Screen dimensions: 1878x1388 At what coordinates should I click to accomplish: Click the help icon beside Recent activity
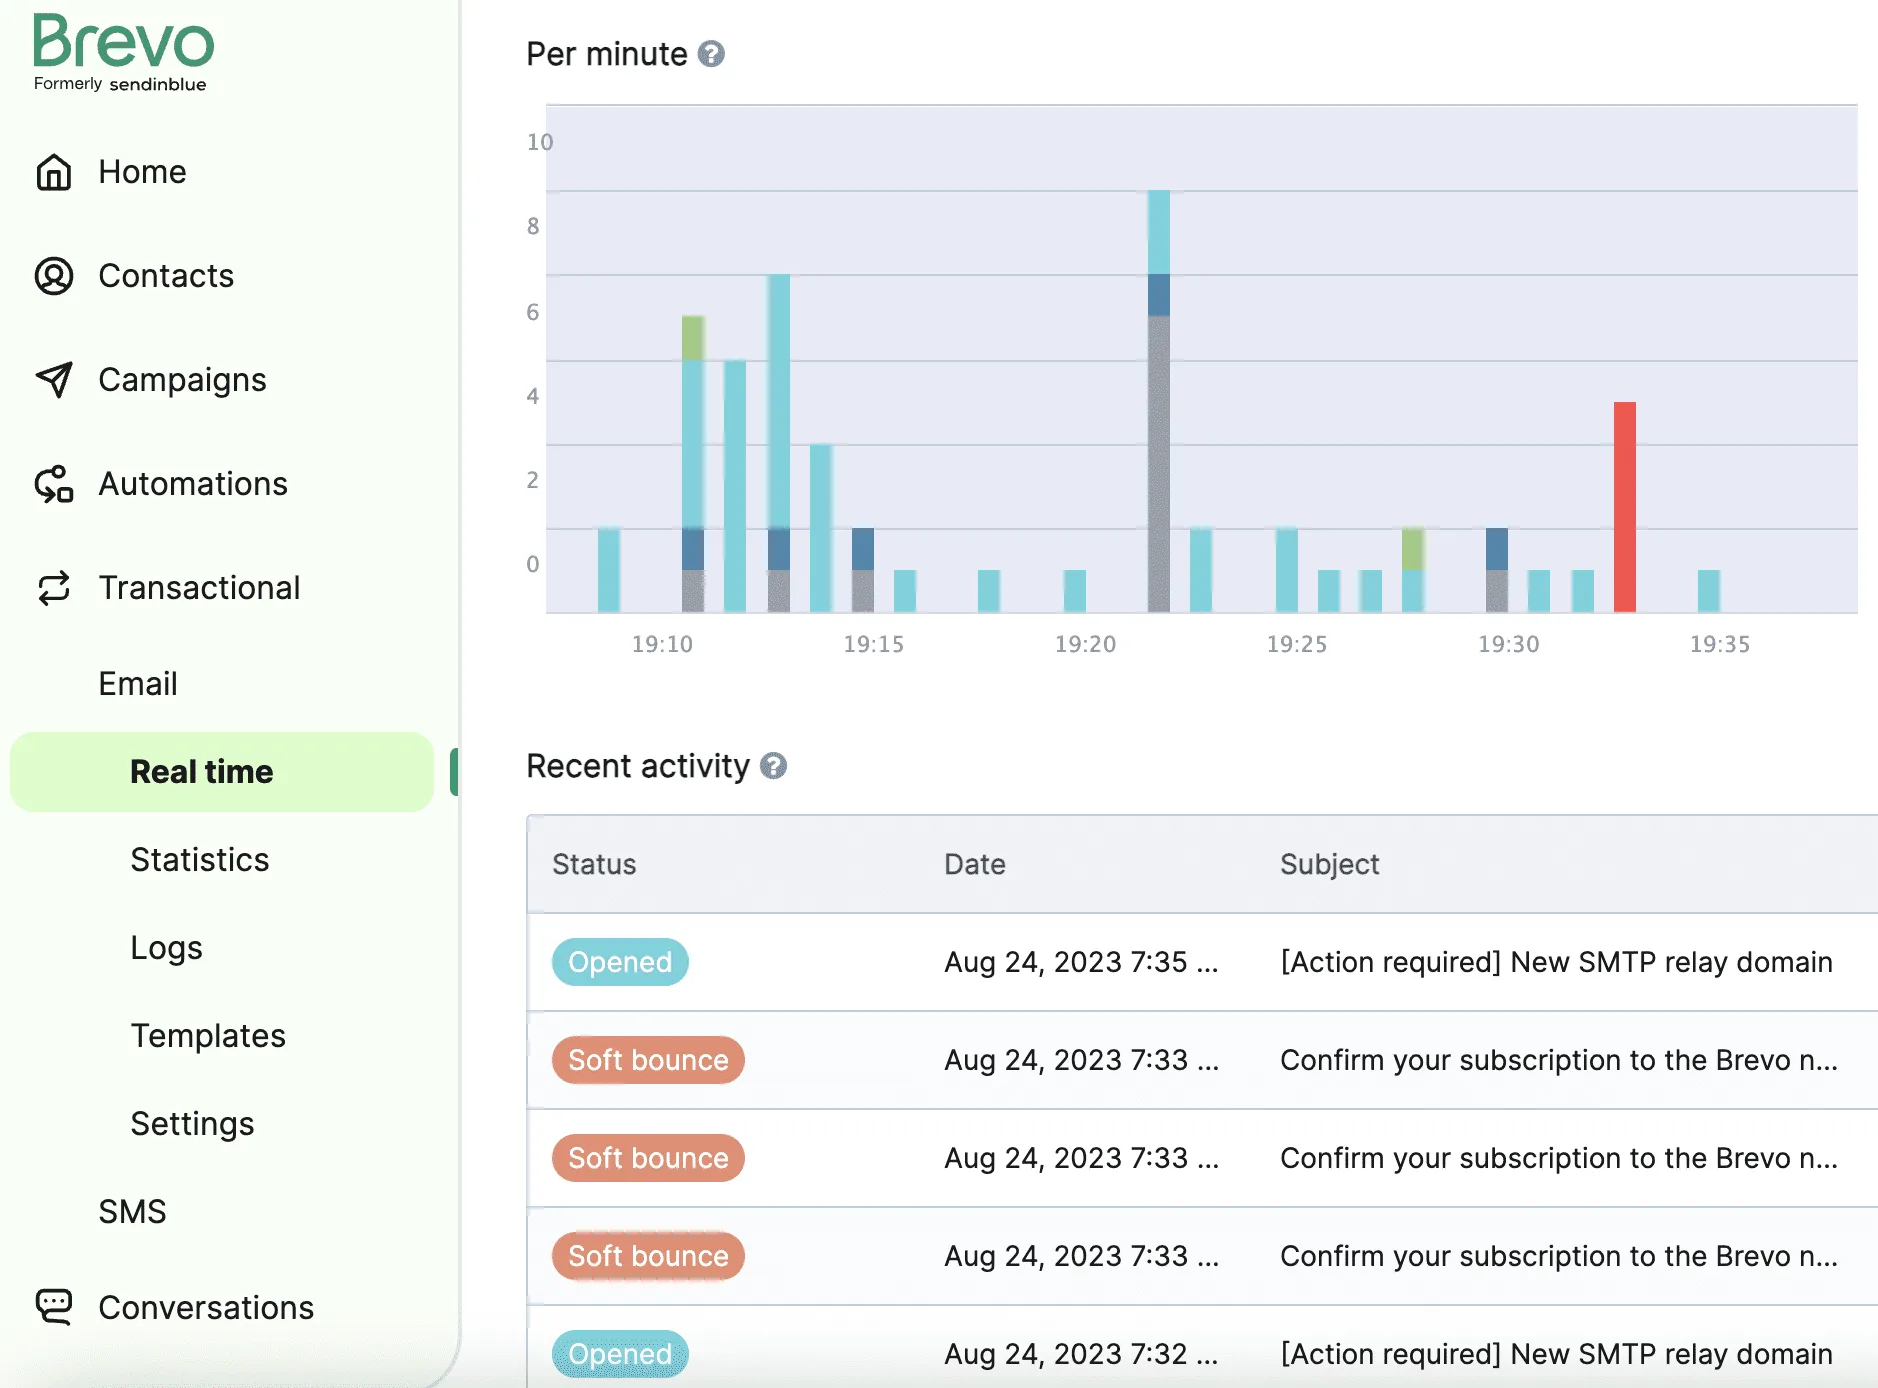coord(773,767)
